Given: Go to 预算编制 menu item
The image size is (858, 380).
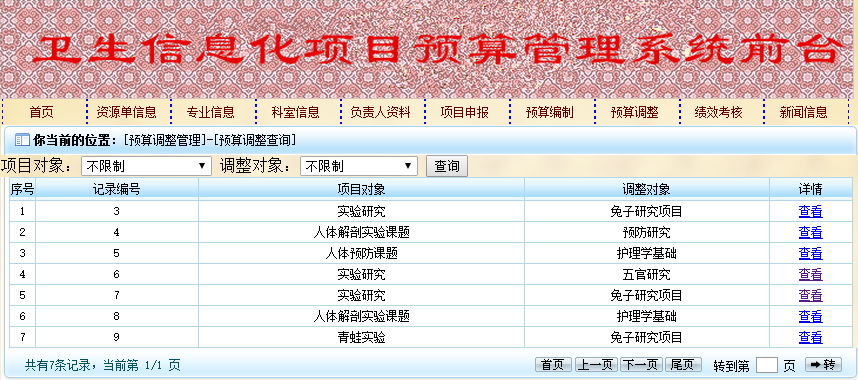Looking at the screenshot, I should 549,113.
